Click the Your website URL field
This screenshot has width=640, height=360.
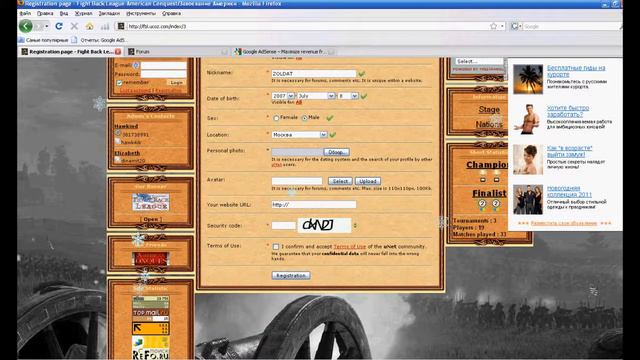tap(314, 204)
